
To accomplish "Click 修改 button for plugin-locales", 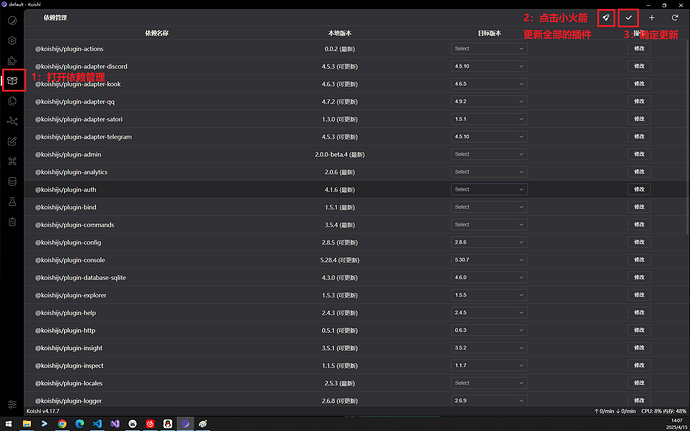I will pos(639,383).
